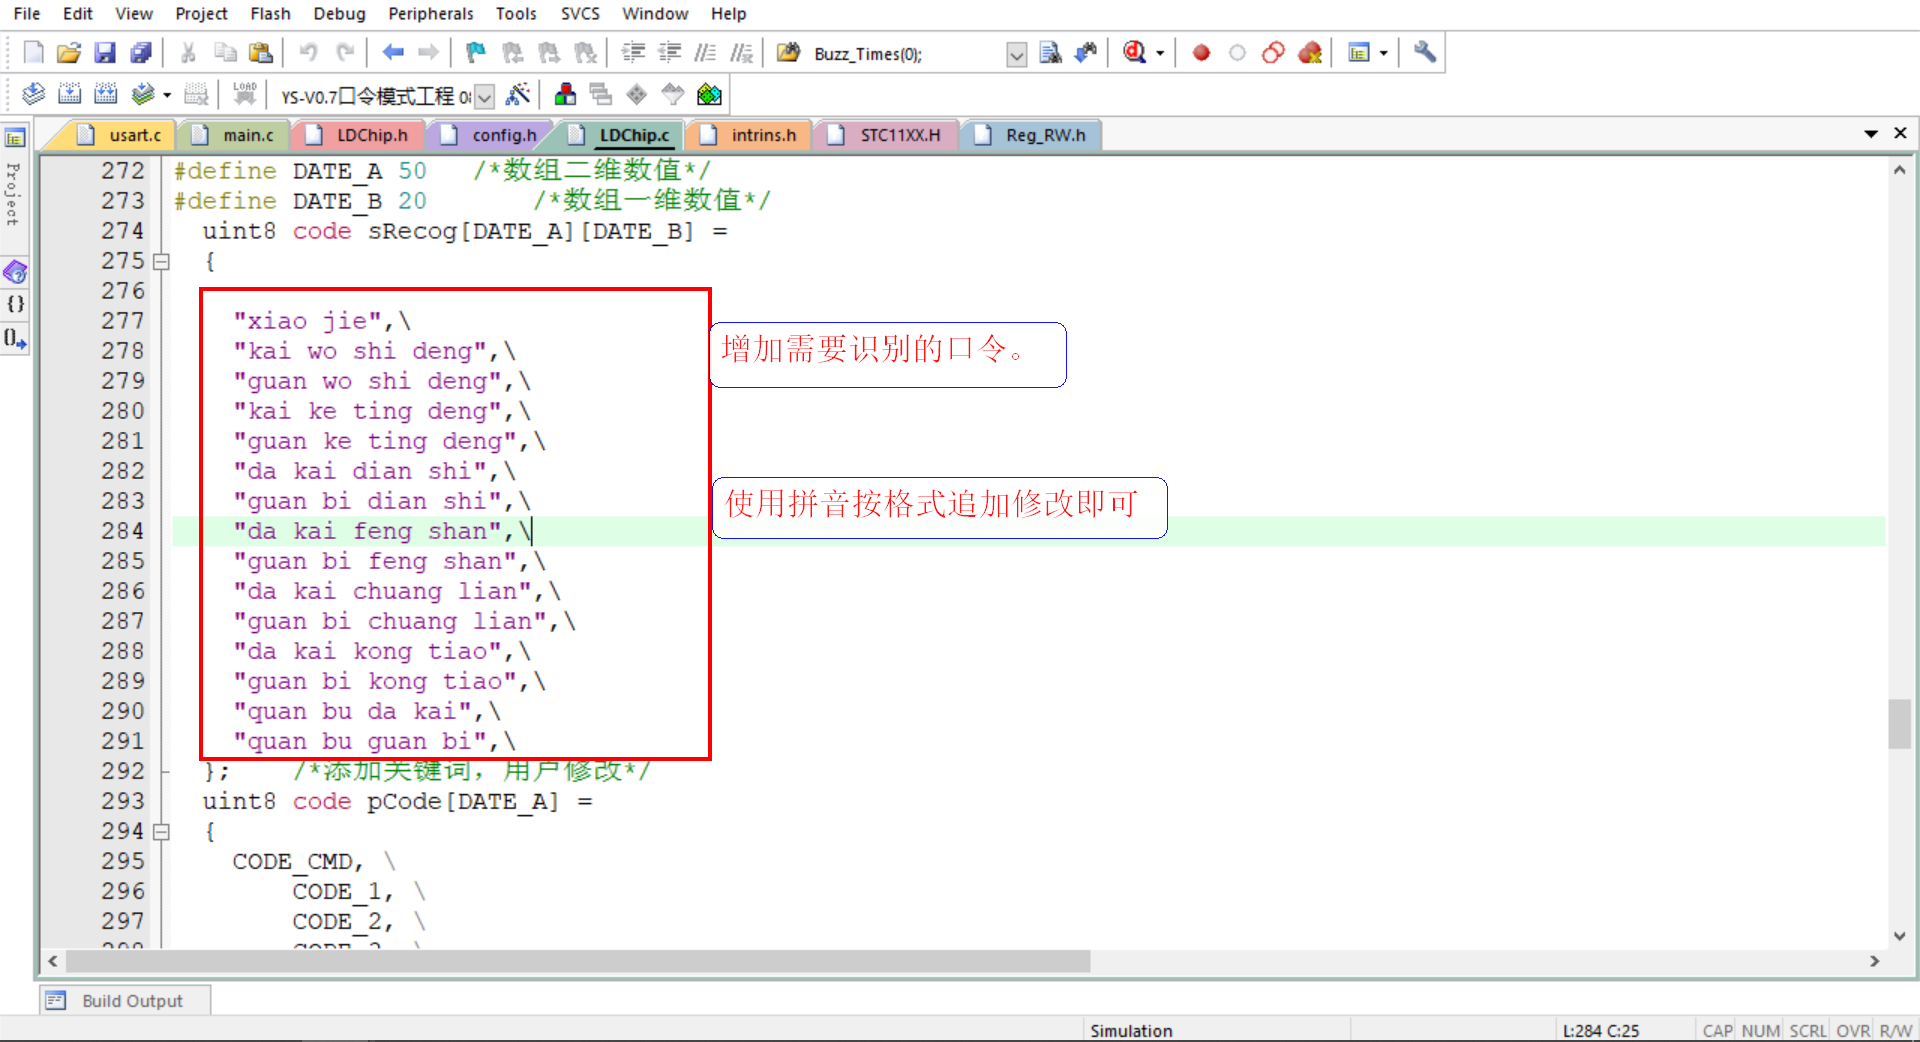Click the Build Output button
1920x1042 pixels.
(x=124, y=1000)
